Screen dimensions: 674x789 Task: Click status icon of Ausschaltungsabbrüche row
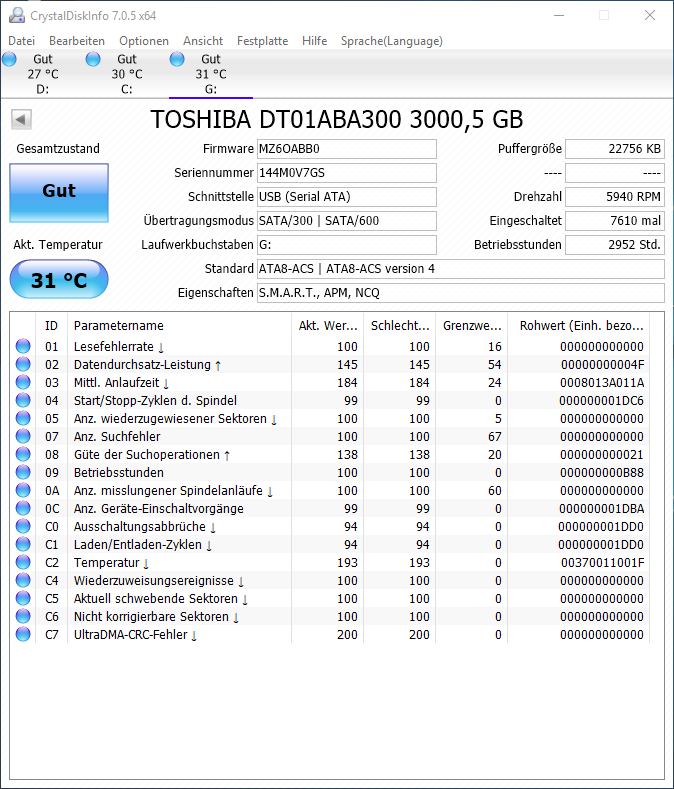23,526
